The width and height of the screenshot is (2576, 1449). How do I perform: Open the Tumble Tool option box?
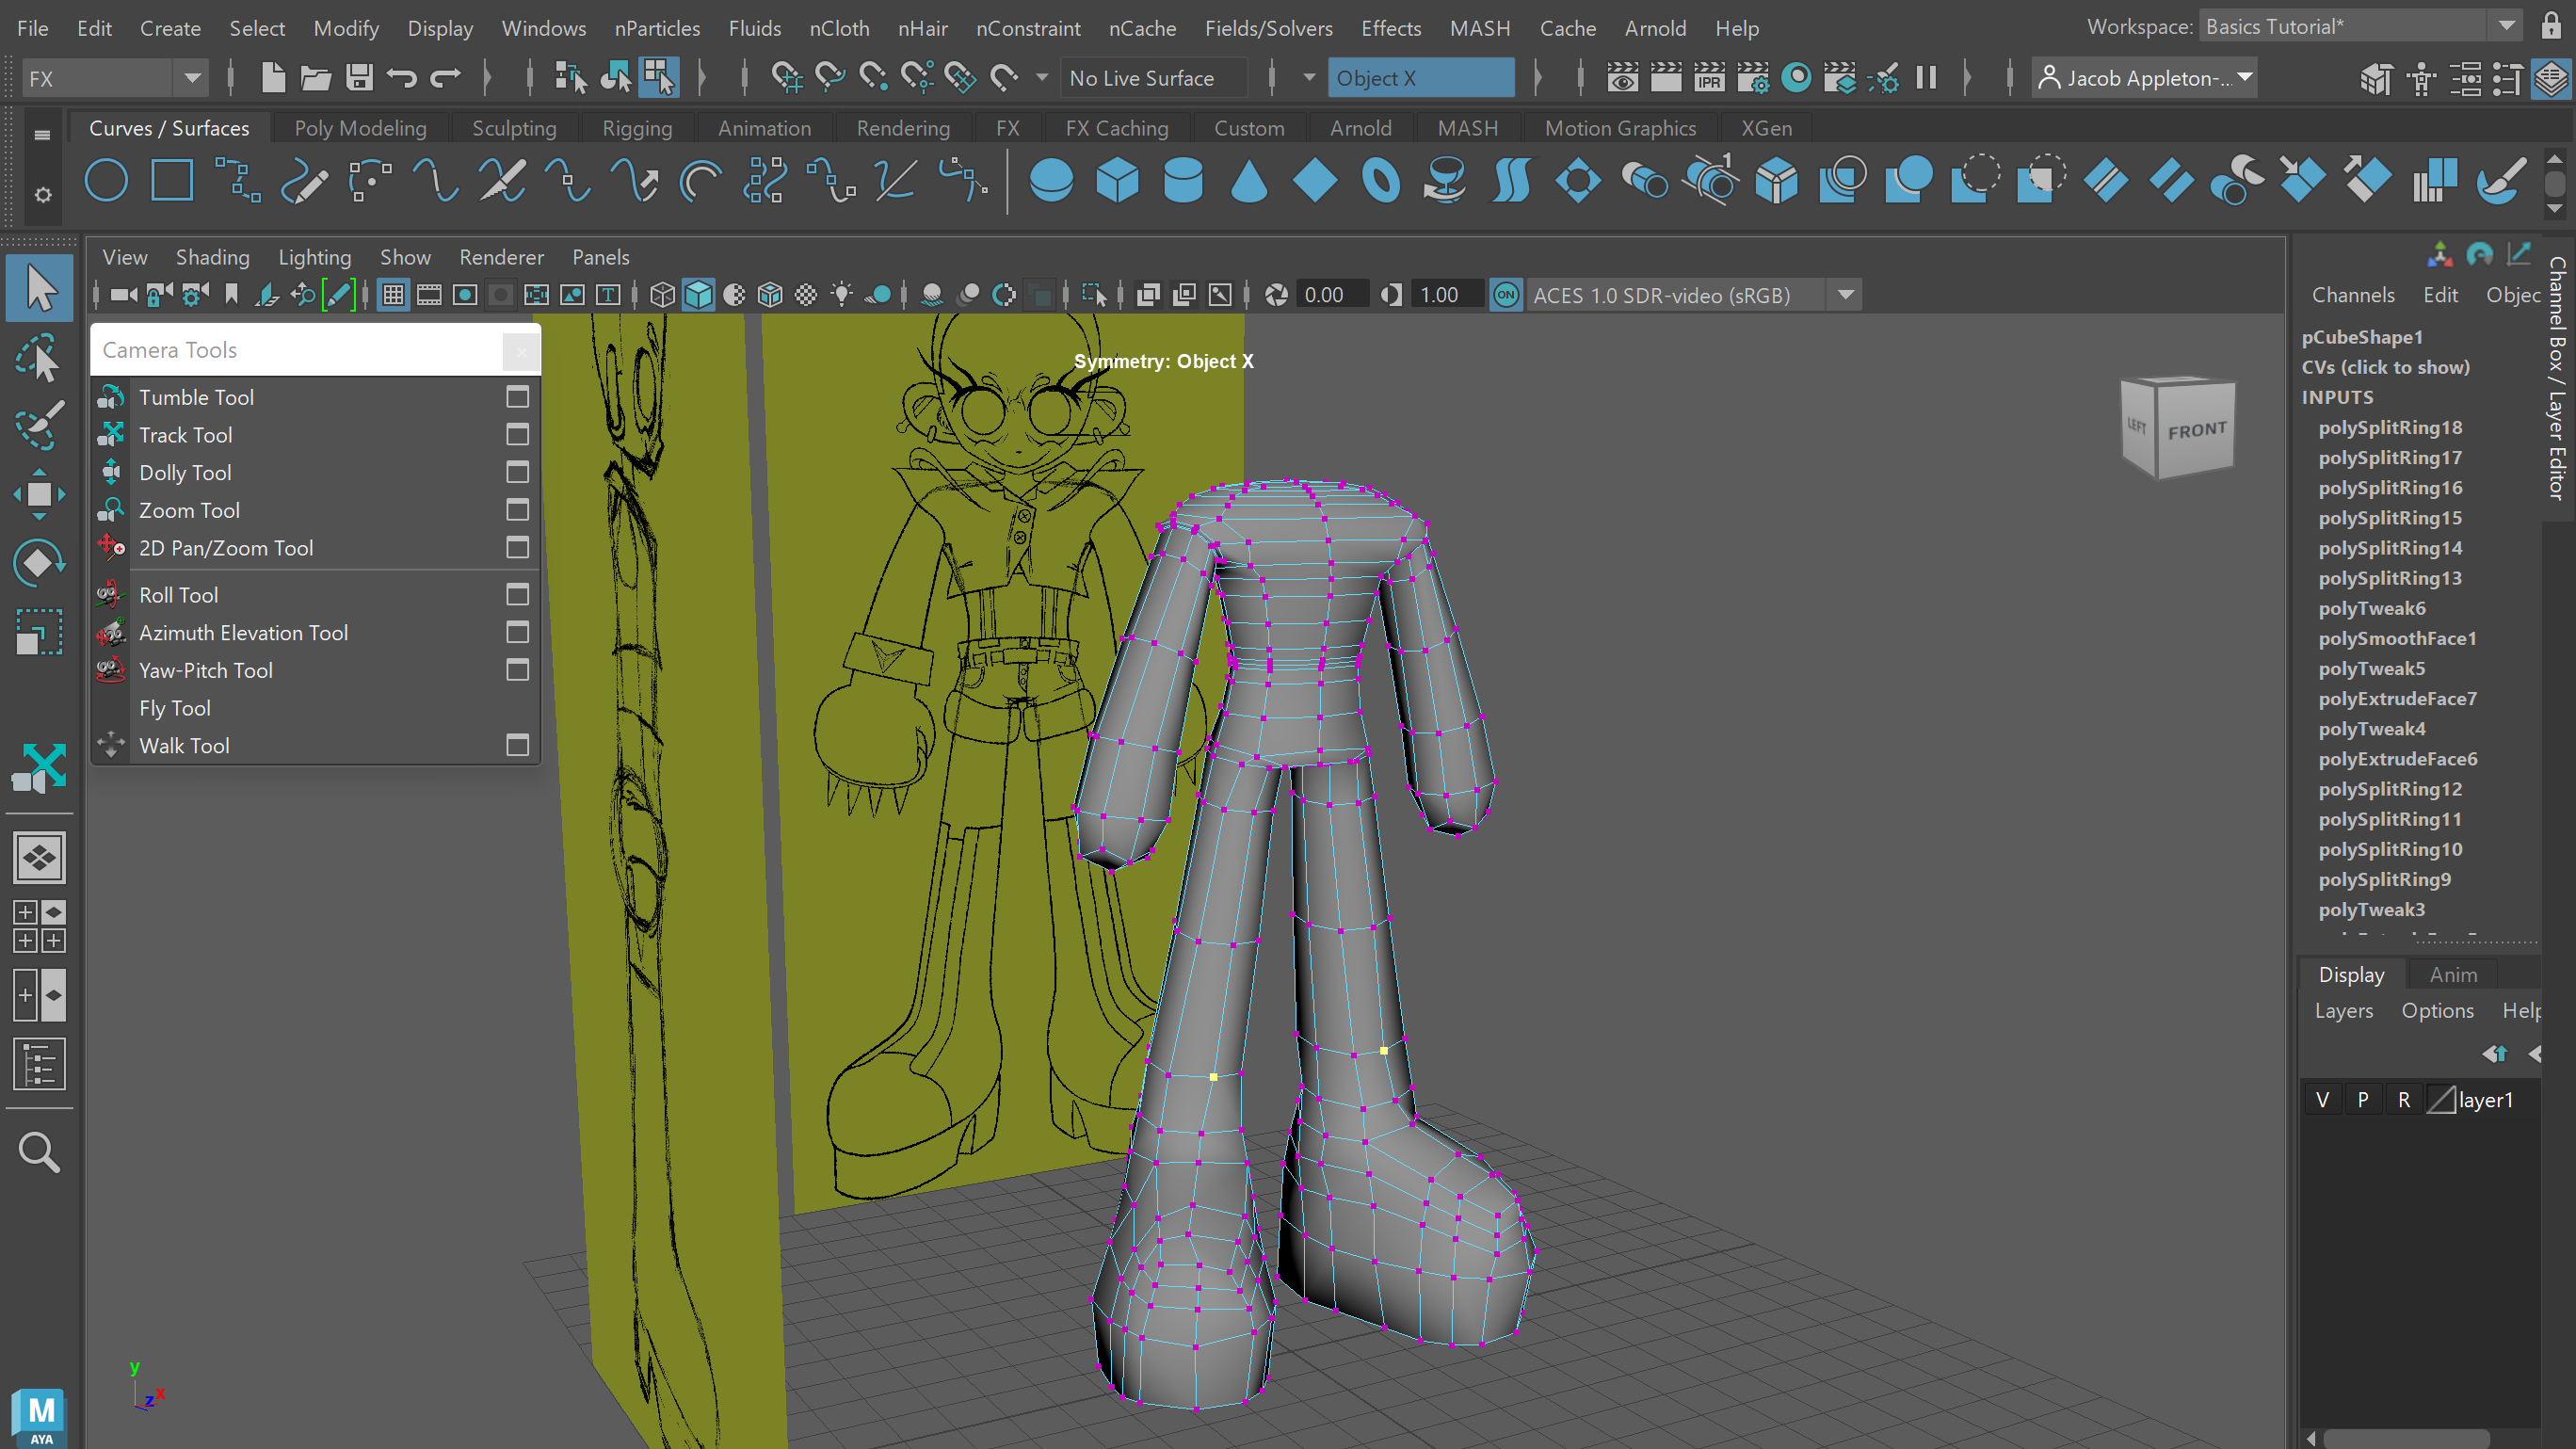(x=517, y=397)
